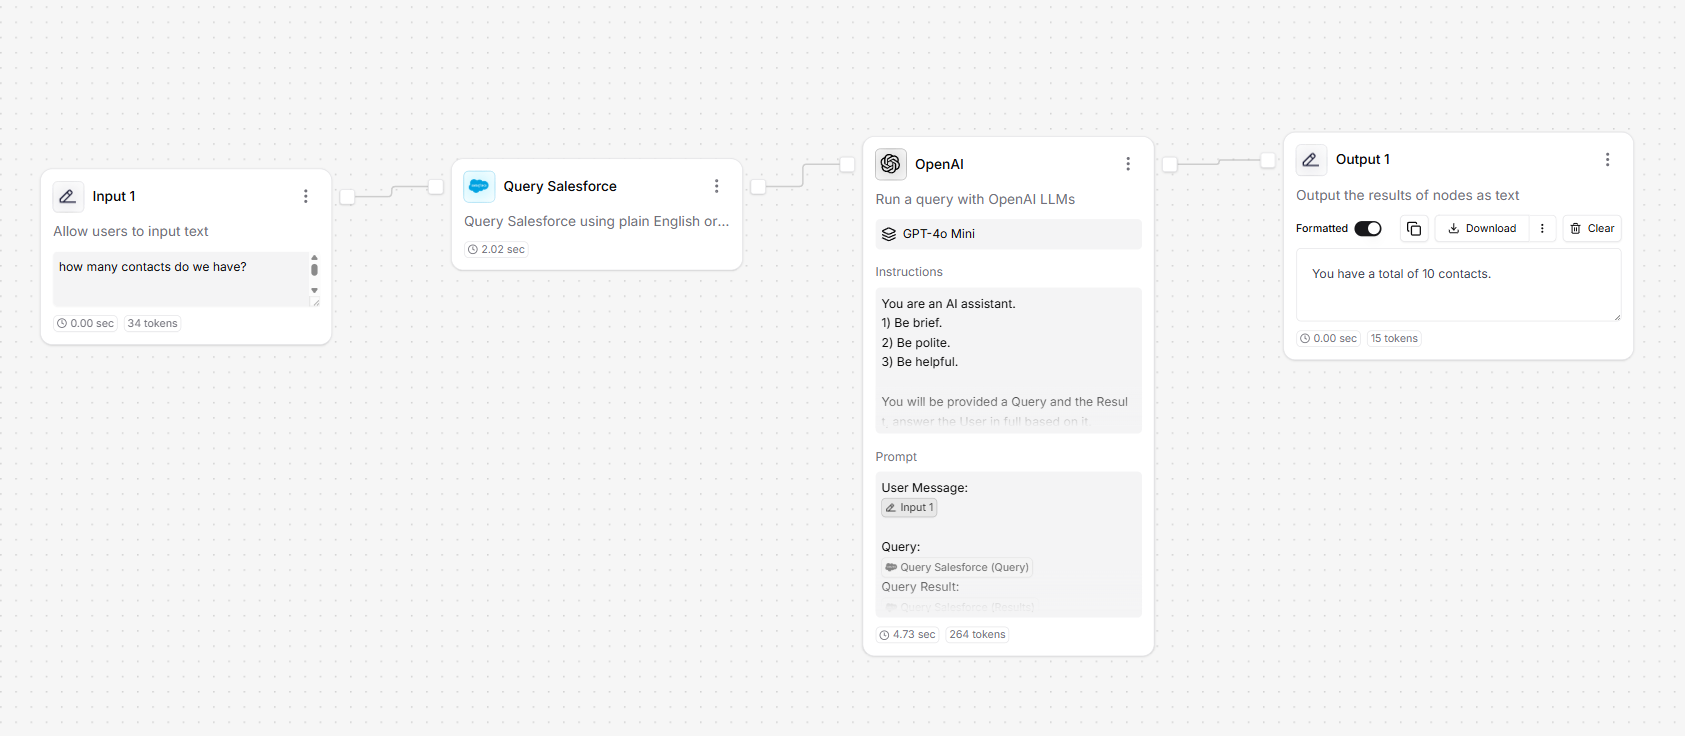Click the Input 1 variable chip in prompt
Viewport: 1685px width, 736px height.
pyautogui.click(x=909, y=508)
